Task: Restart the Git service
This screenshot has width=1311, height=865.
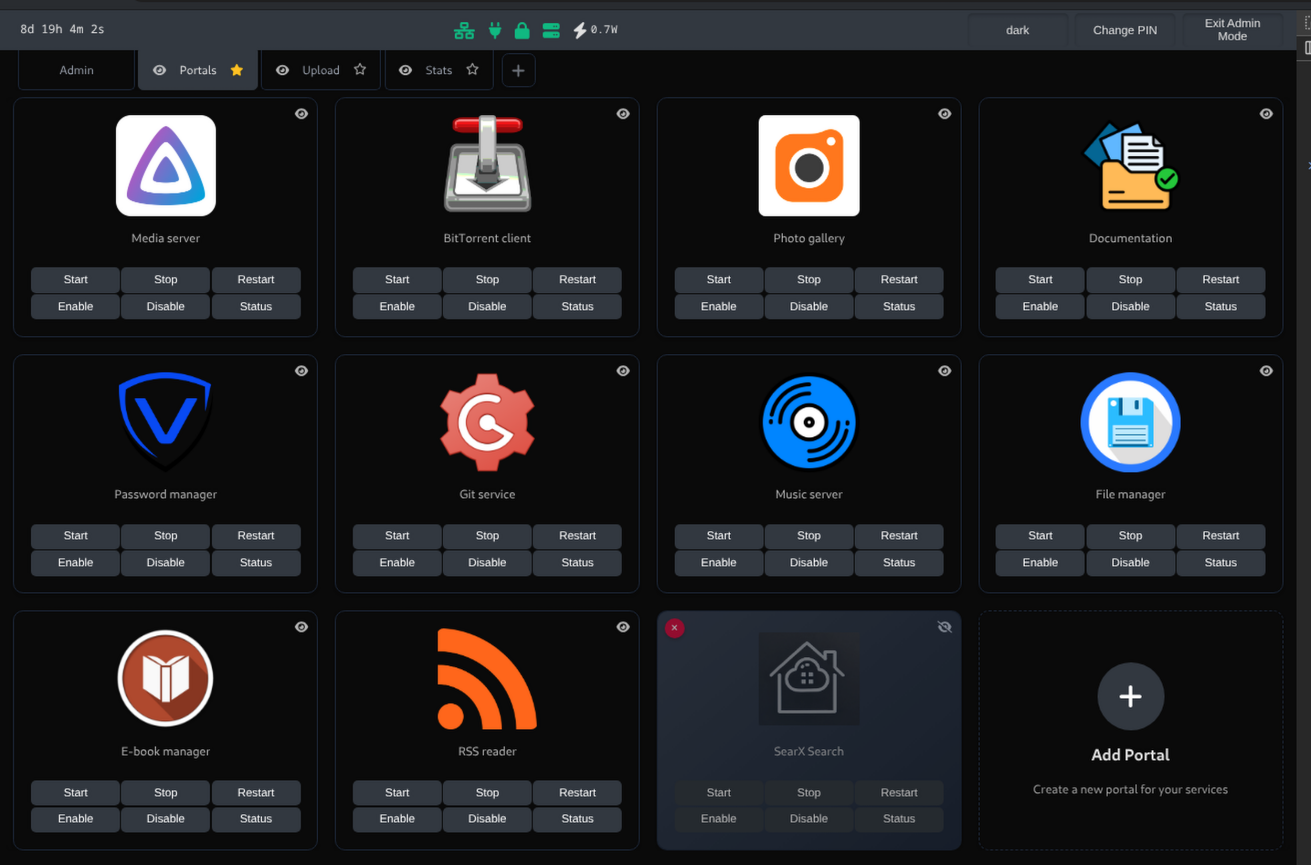Action: tap(577, 536)
